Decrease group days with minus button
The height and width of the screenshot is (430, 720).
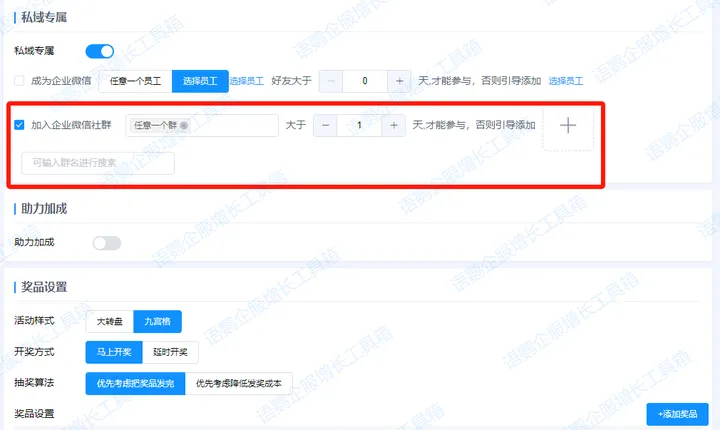(x=326, y=125)
